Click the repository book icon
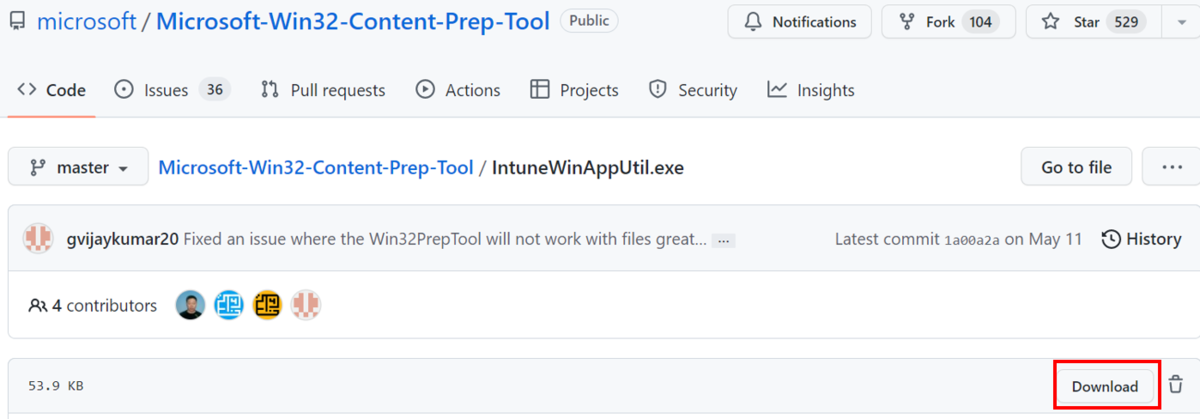The width and height of the screenshot is (1200, 419). tap(16, 21)
